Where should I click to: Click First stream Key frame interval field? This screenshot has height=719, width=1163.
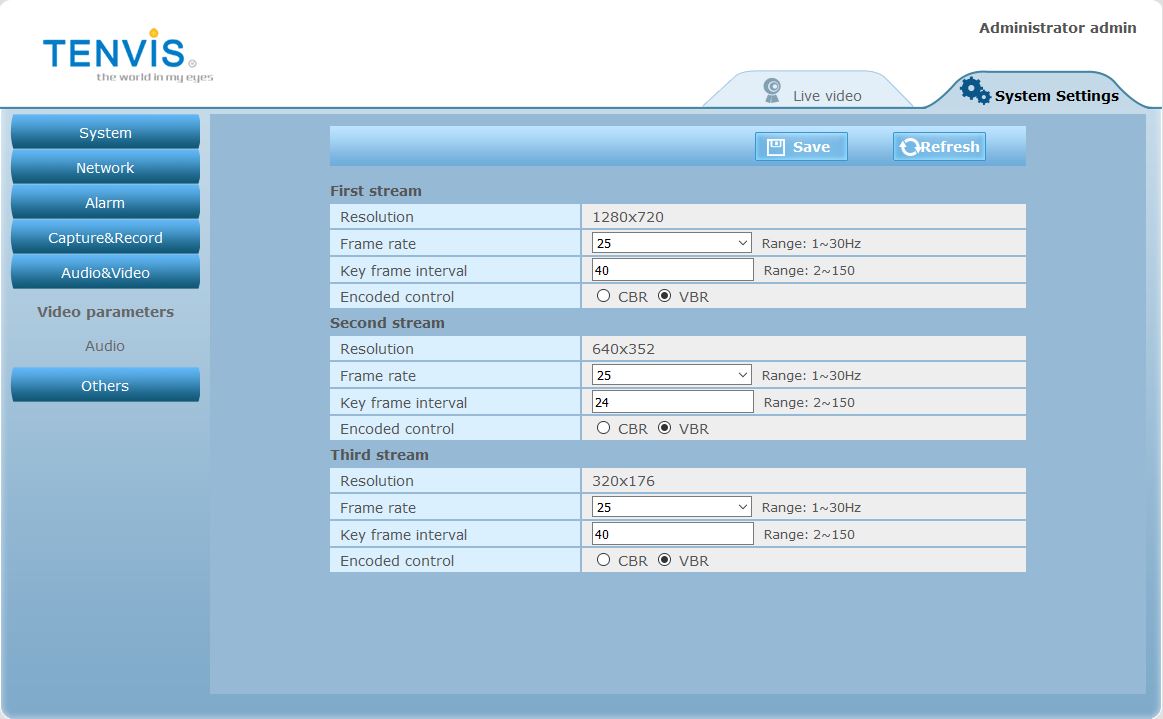click(672, 270)
